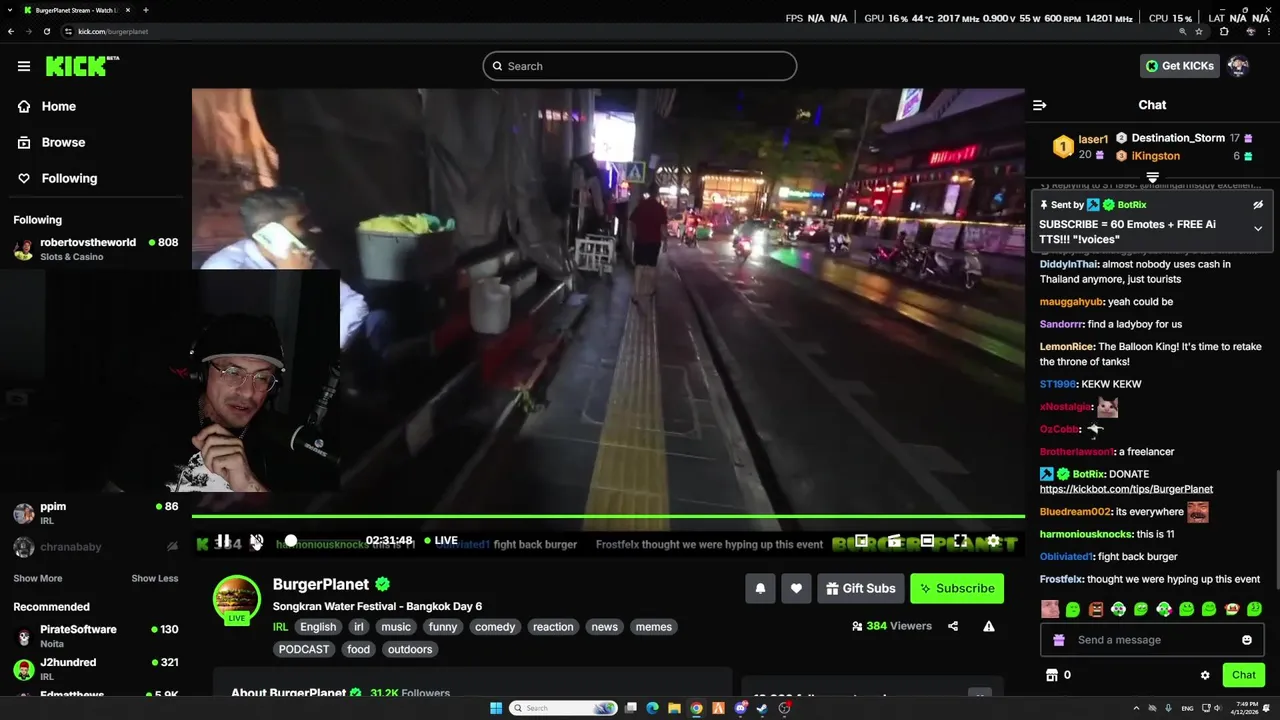Hide the pinned BotRix message
1280x720 pixels.
pyautogui.click(x=1258, y=205)
